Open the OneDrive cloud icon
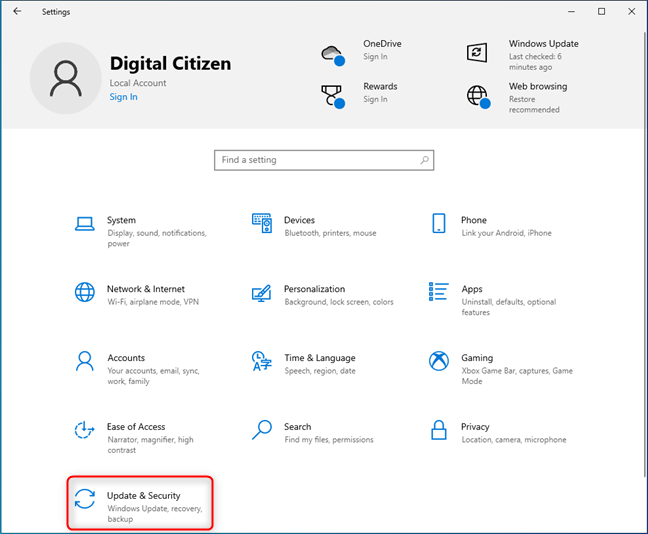The width and height of the screenshot is (648, 534). (333, 55)
